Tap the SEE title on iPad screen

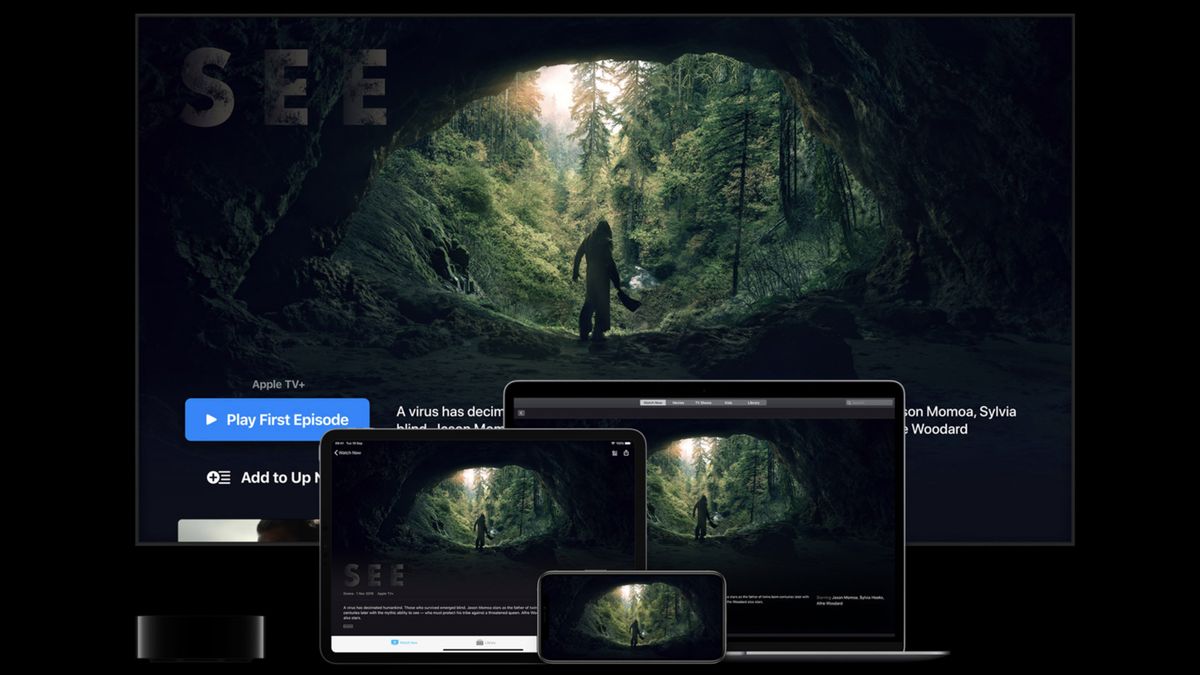pyautogui.click(x=374, y=576)
